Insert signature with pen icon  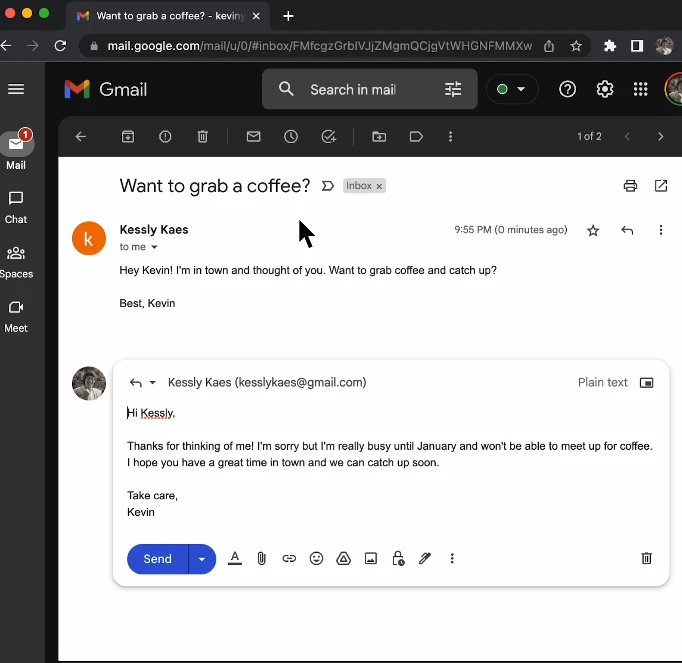pos(425,559)
